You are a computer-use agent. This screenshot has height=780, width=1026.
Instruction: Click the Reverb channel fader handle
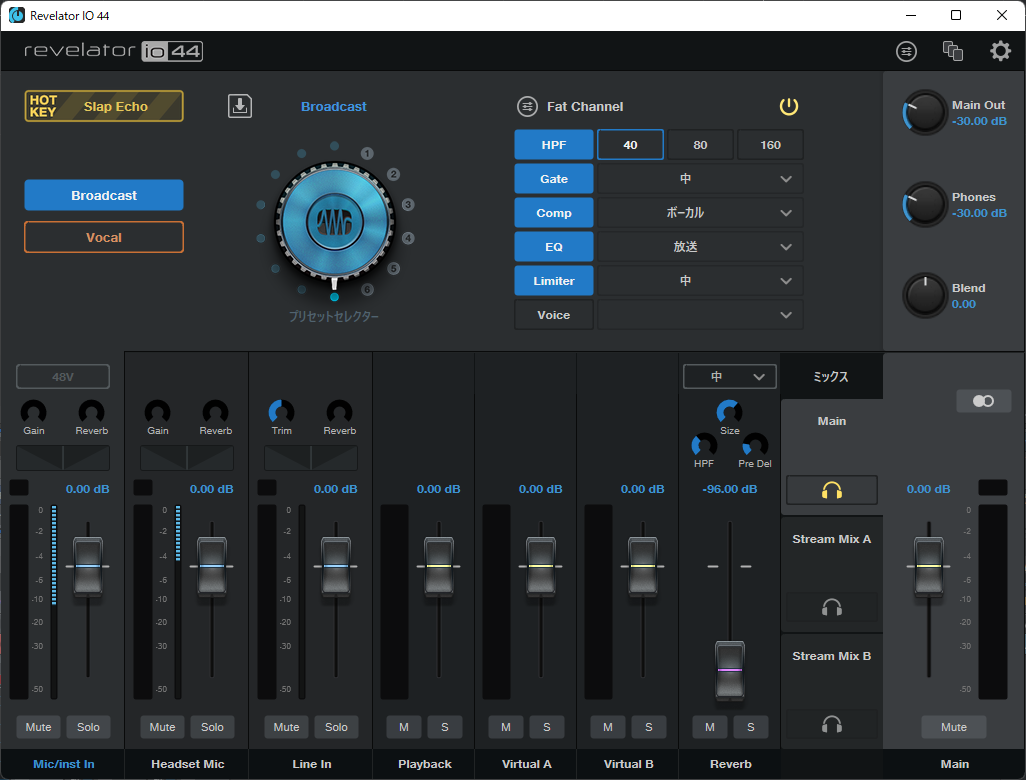[730, 670]
